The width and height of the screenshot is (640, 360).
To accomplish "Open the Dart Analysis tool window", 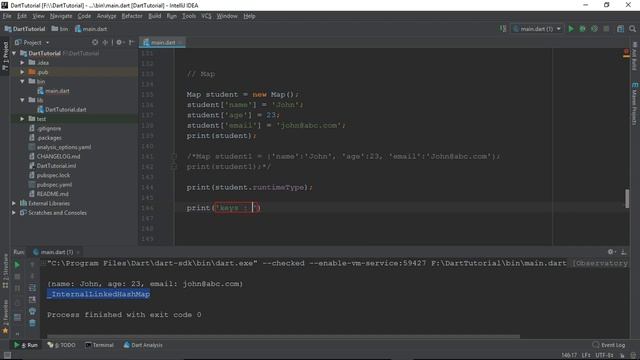I will pyautogui.click(x=143, y=345).
